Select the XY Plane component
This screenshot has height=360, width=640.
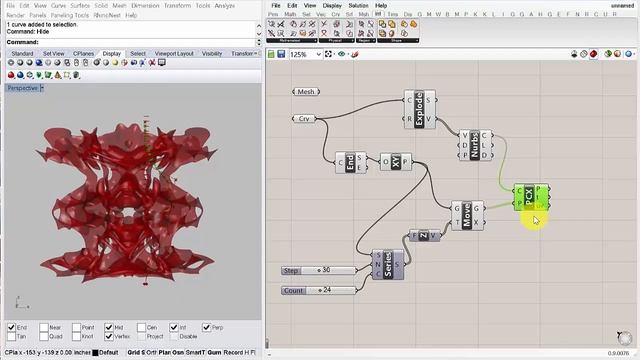[x=396, y=162]
